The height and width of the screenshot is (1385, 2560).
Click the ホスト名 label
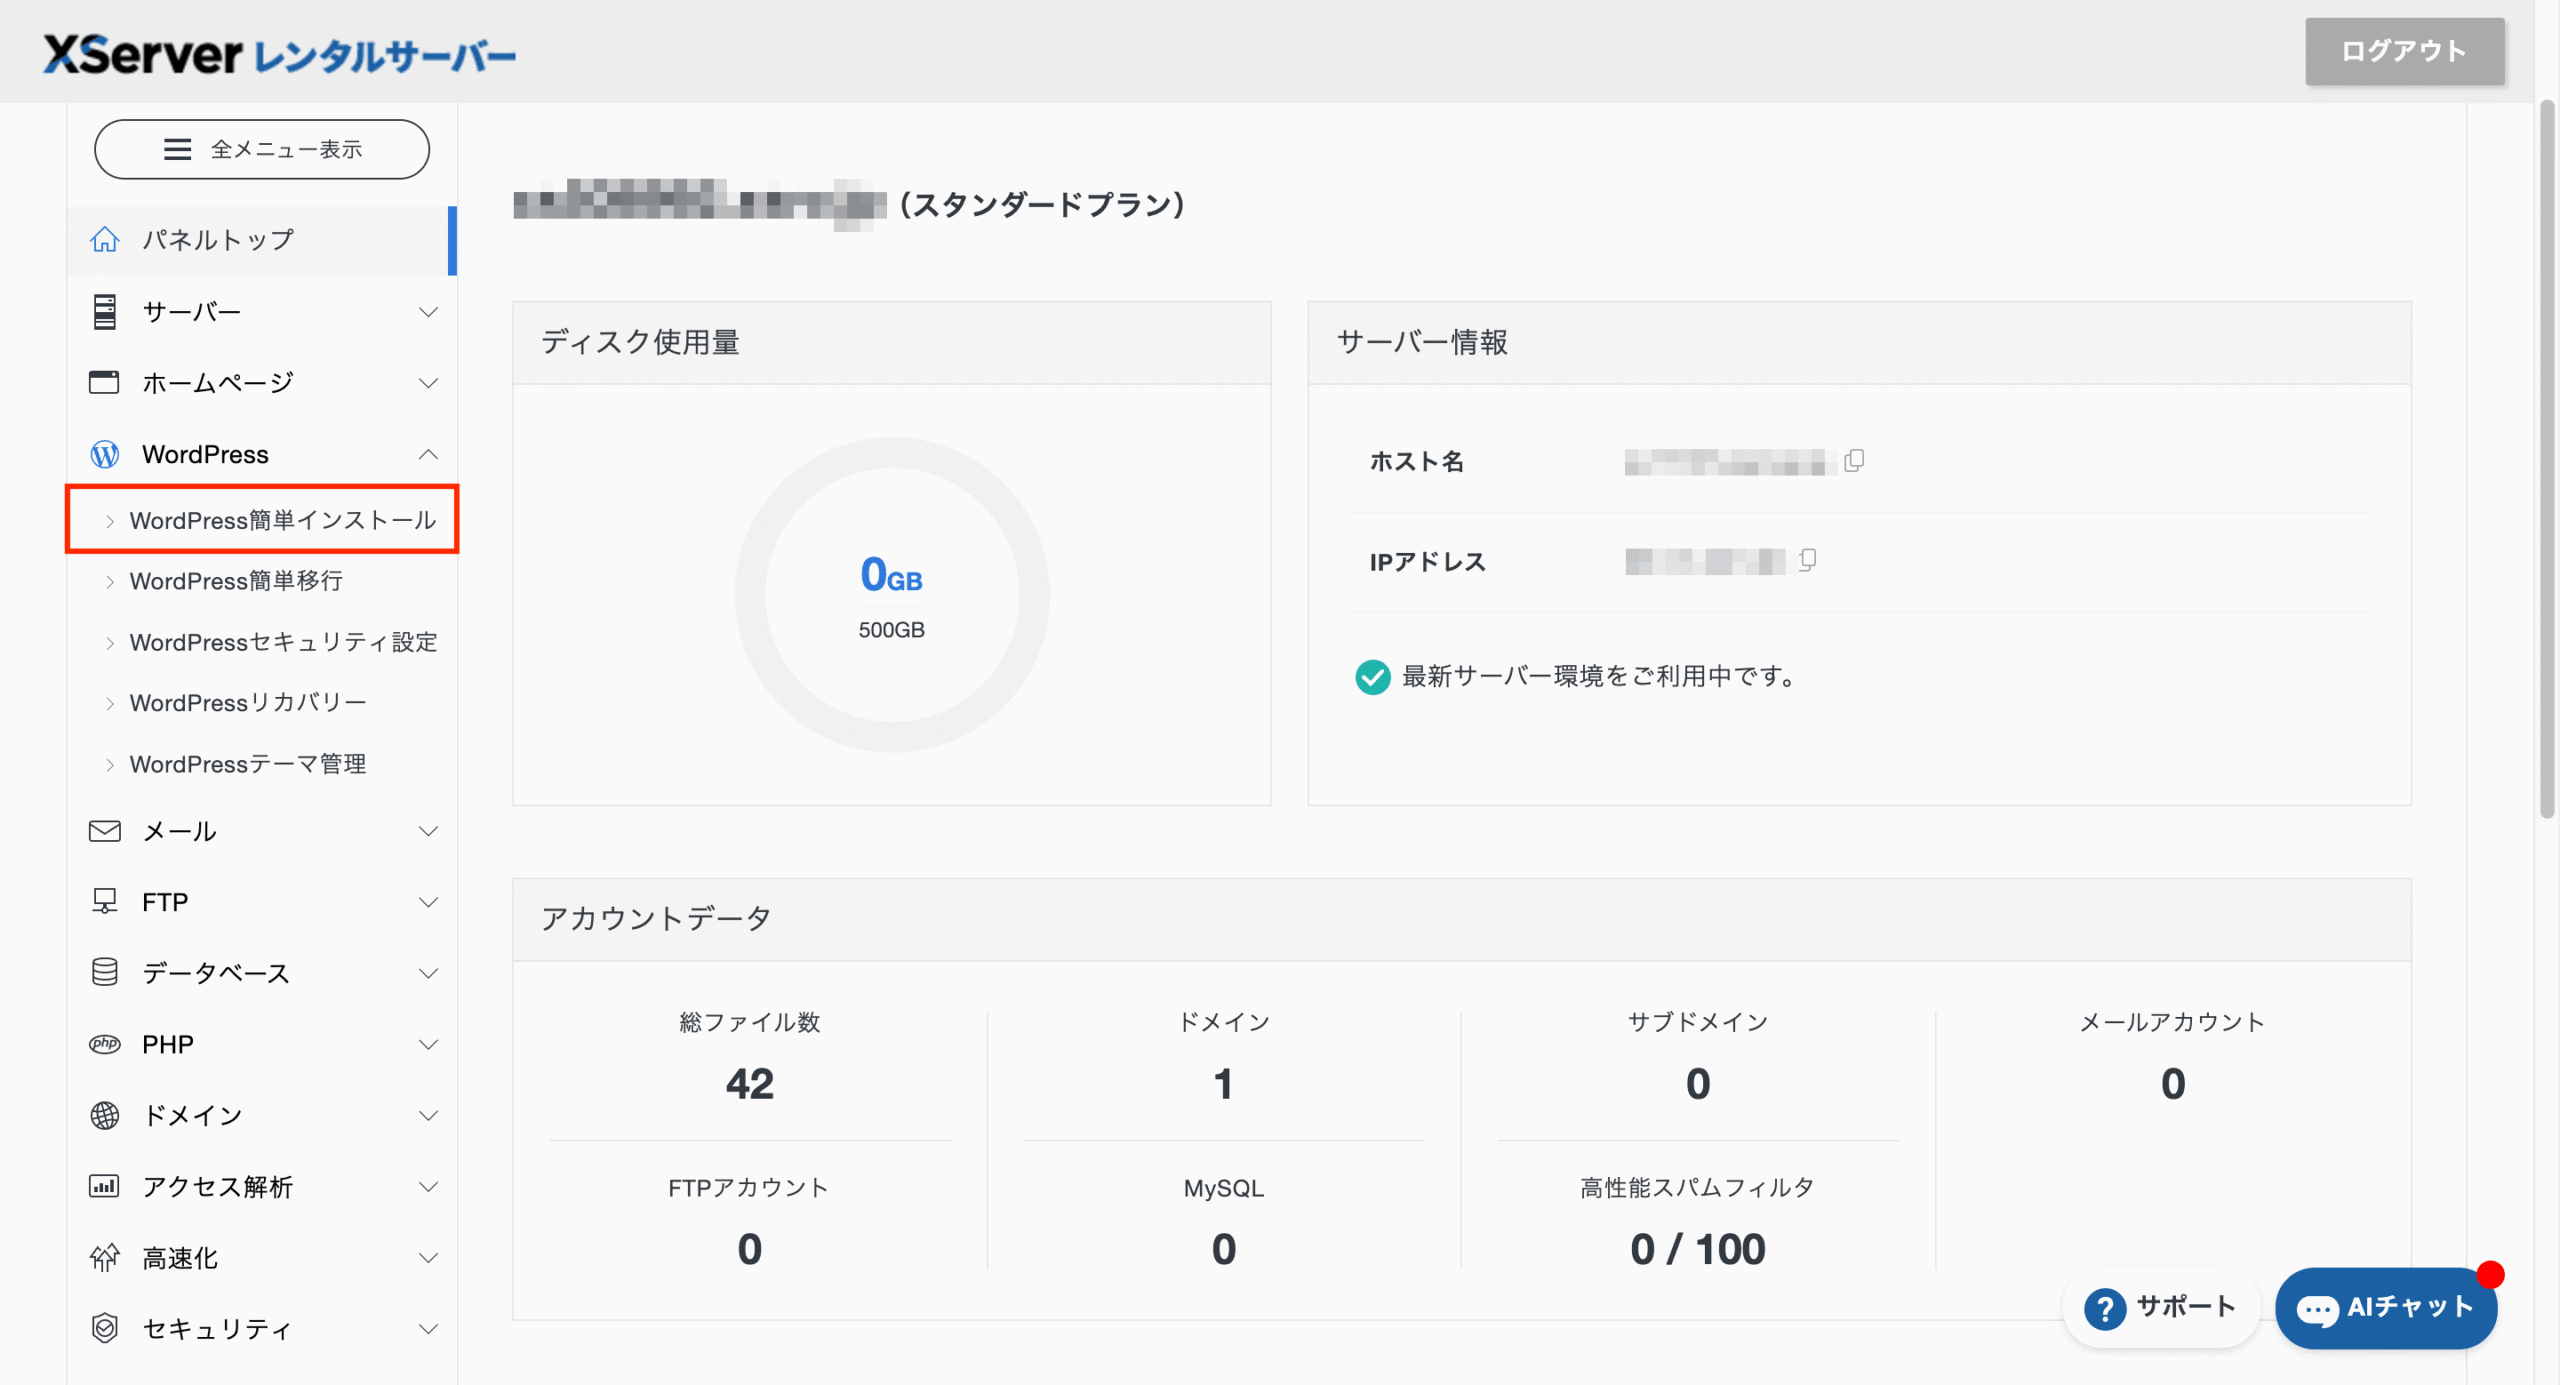click(1416, 461)
